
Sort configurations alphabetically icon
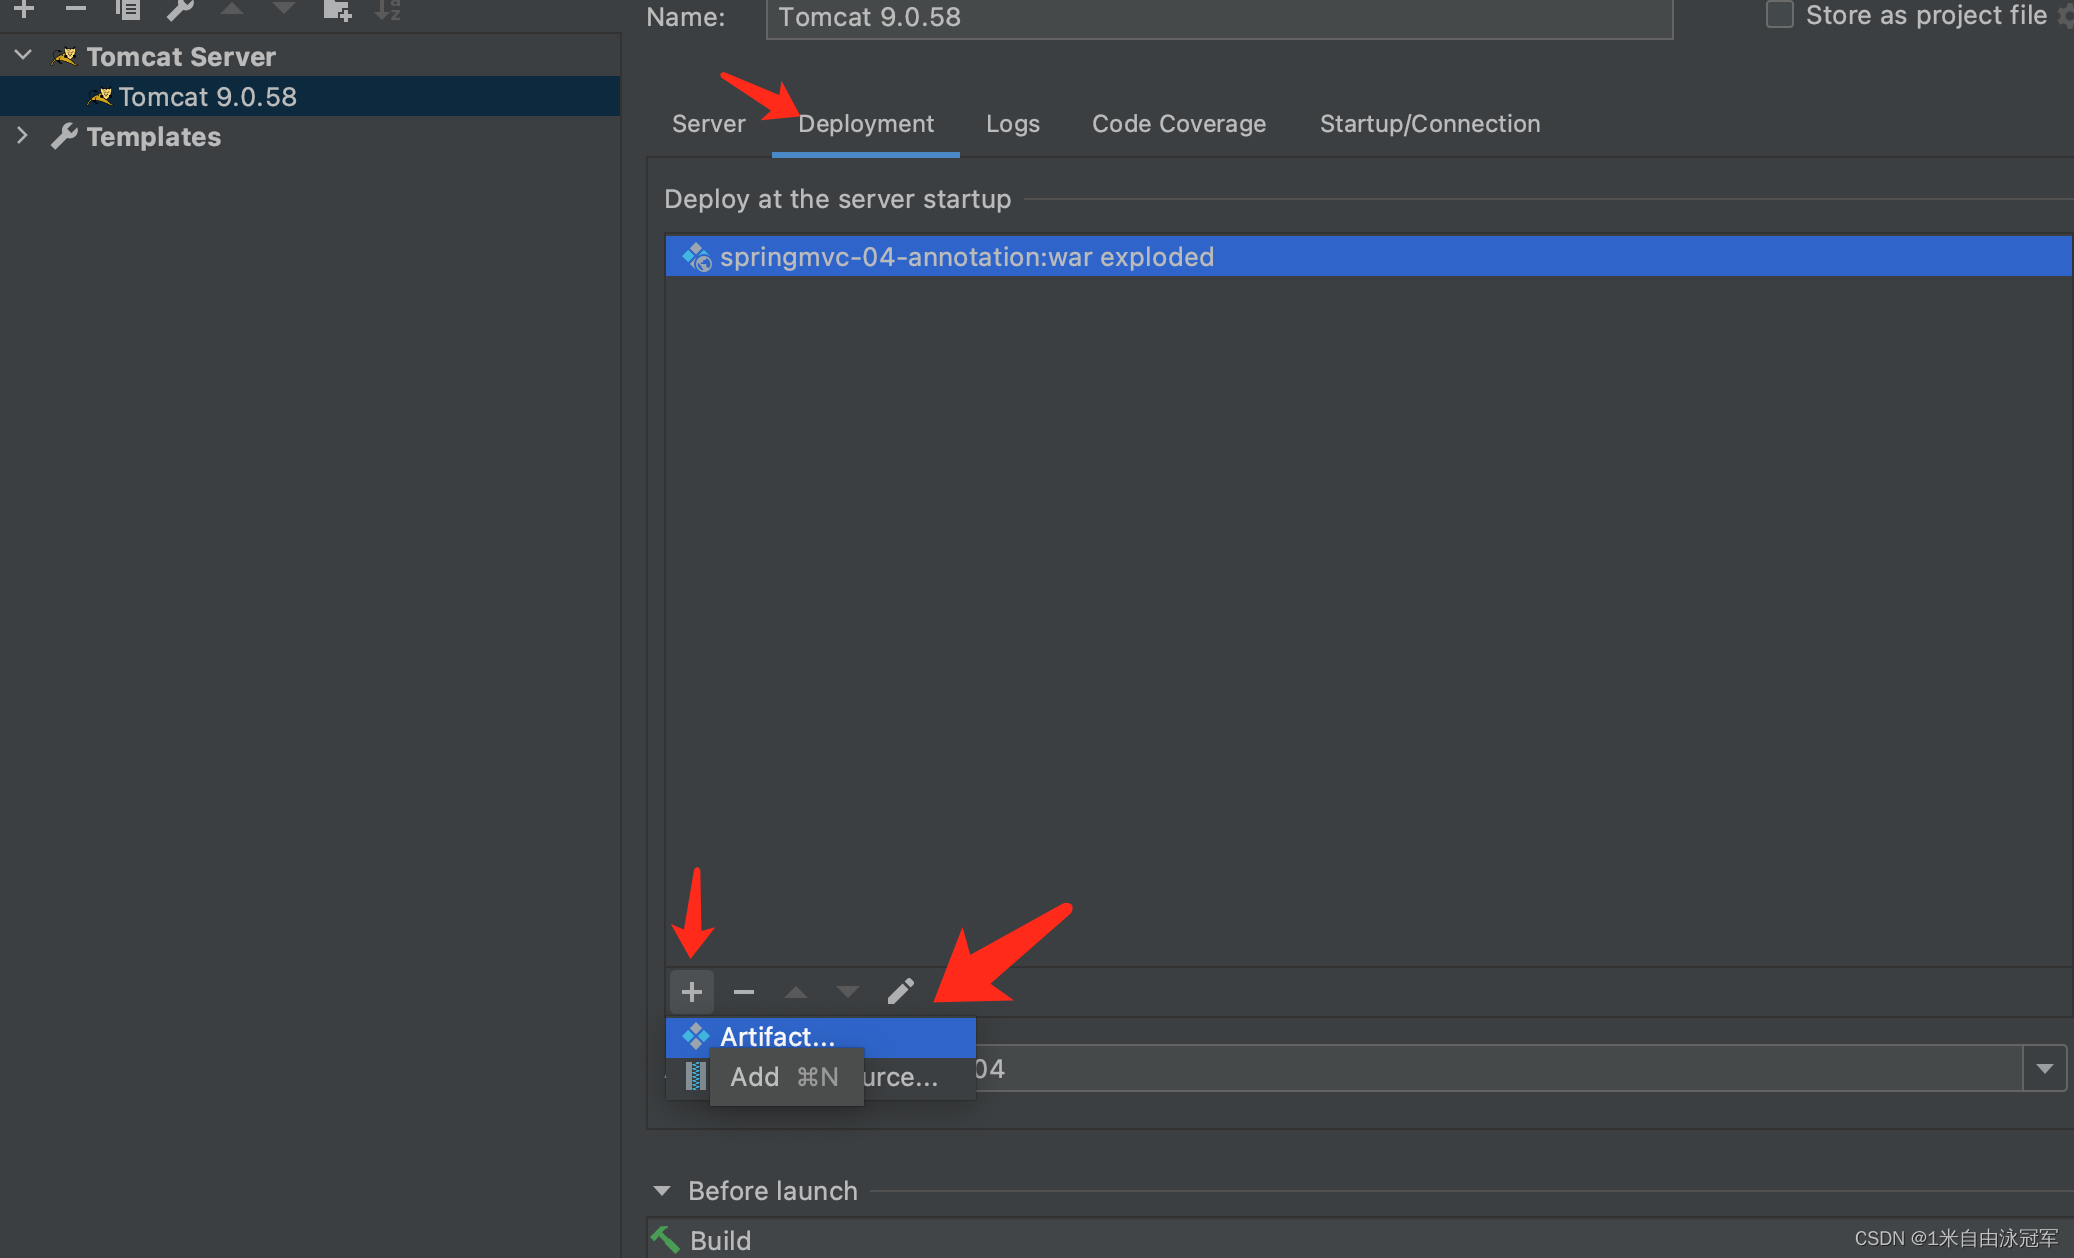click(388, 10)
